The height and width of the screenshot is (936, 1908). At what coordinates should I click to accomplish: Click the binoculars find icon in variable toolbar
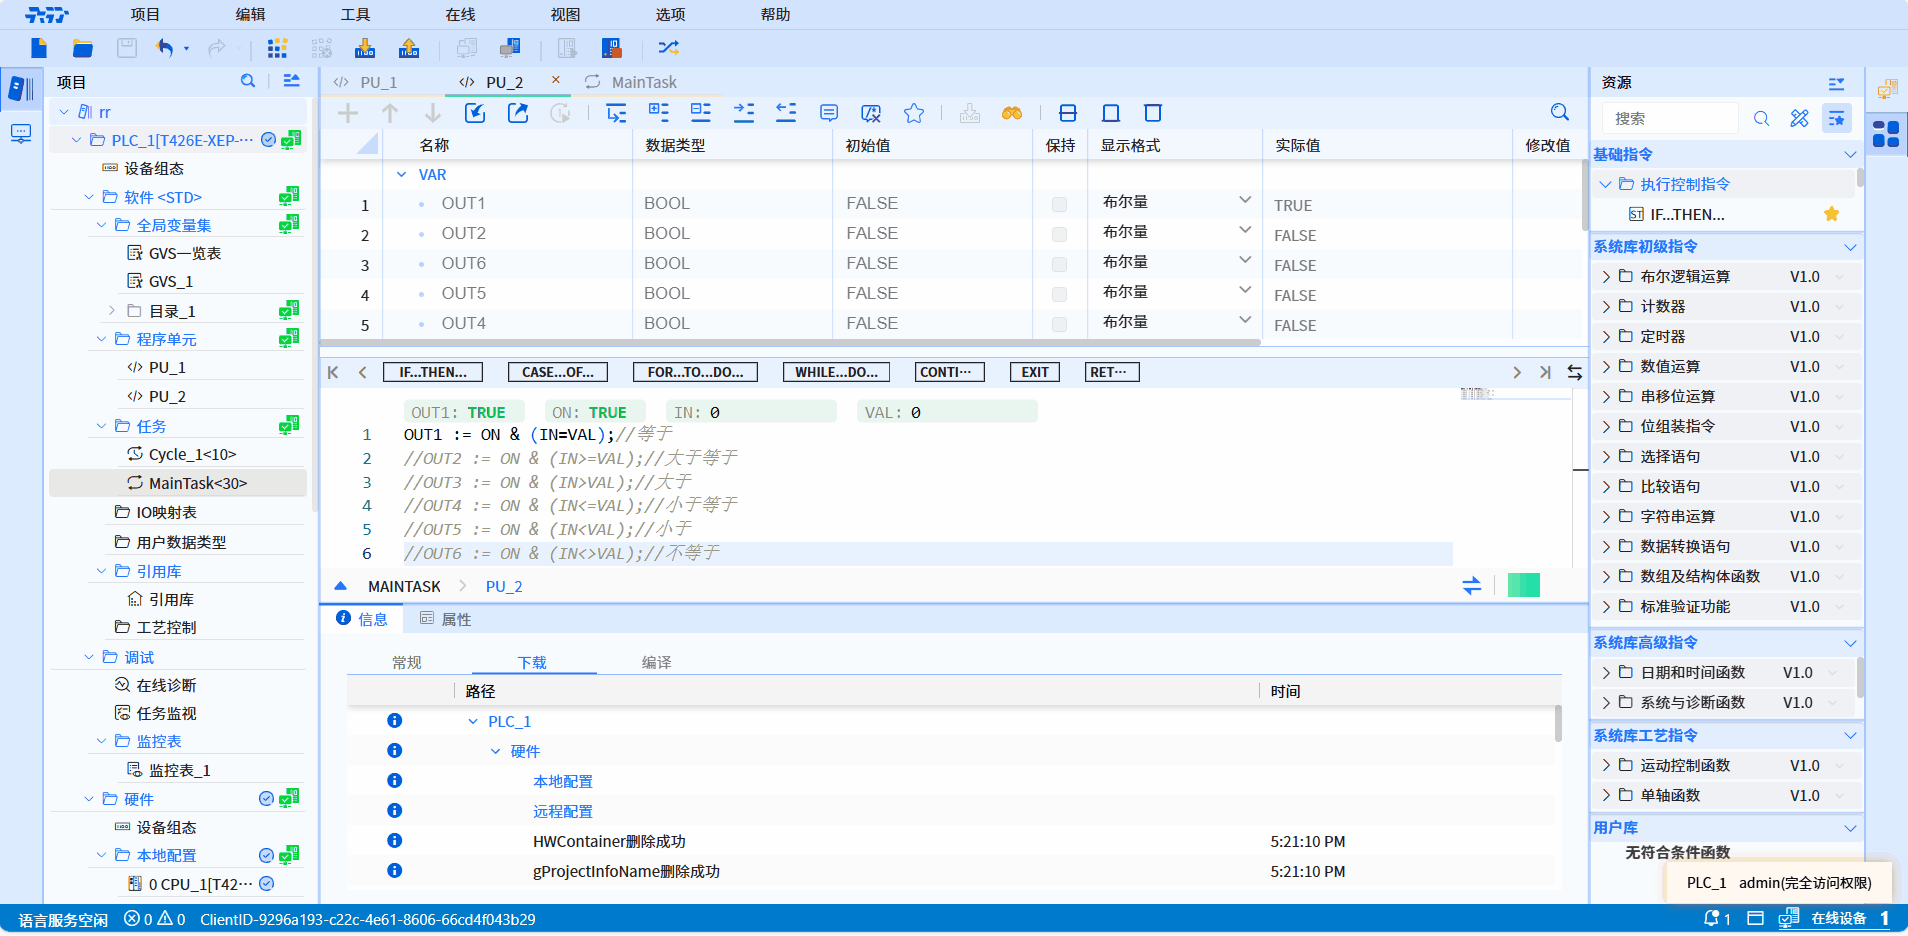pyautogui.click(x=1012, y=113)
